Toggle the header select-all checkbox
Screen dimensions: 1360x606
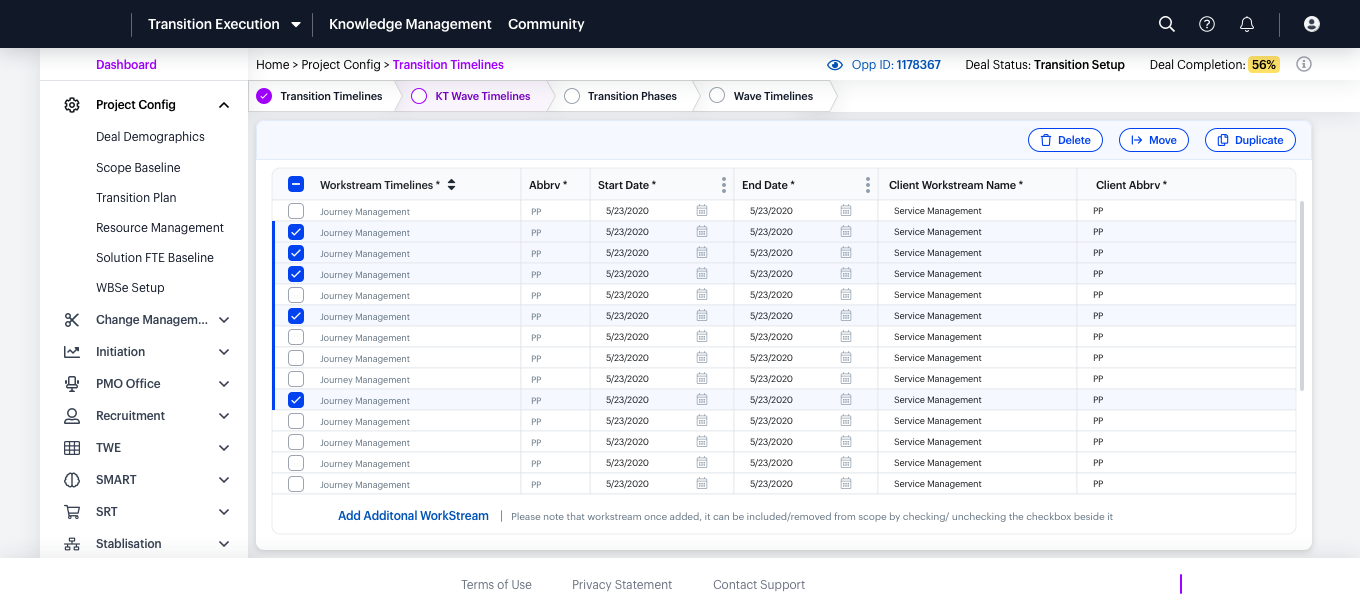coord(296,184)
